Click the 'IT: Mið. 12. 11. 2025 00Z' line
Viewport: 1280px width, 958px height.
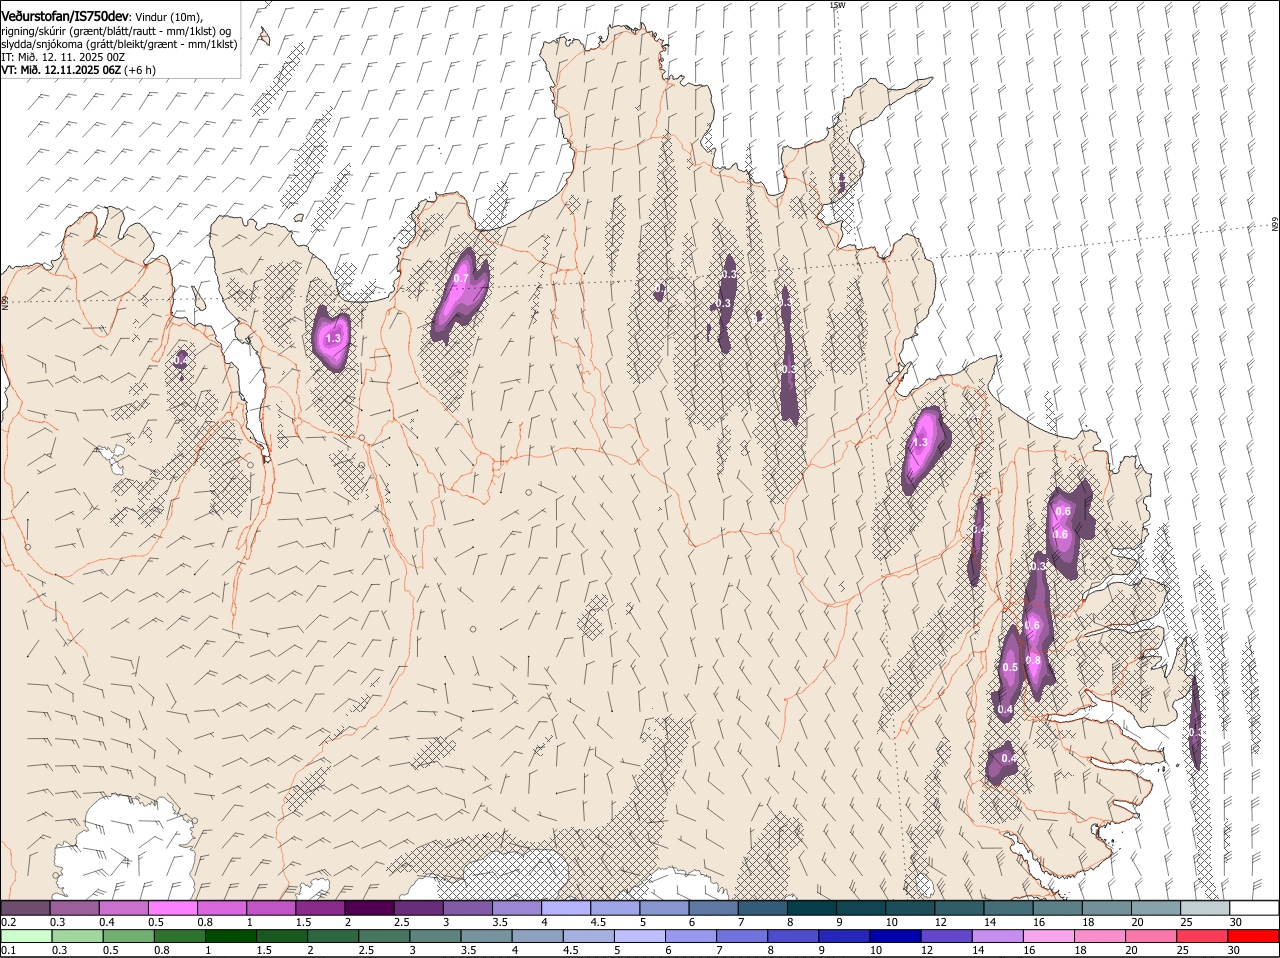pos(63,57)
